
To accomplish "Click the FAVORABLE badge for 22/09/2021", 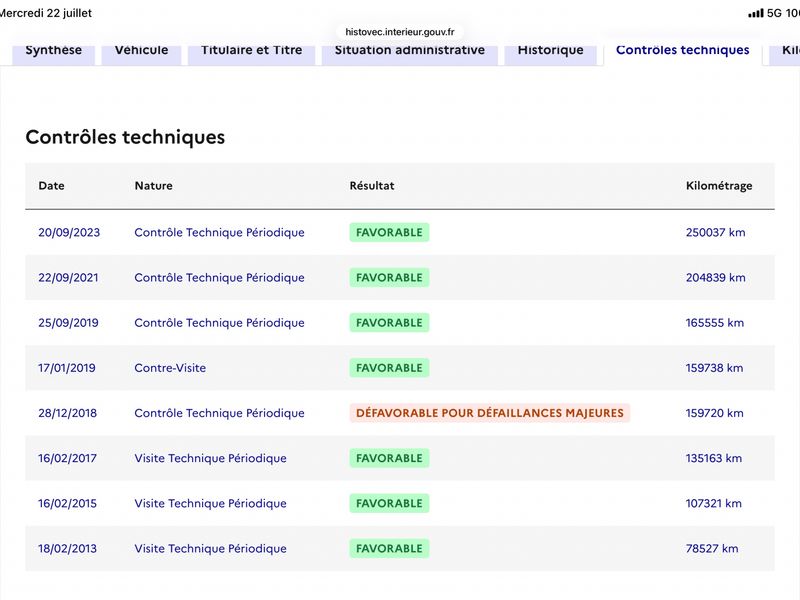I will [x=389, y=278].
